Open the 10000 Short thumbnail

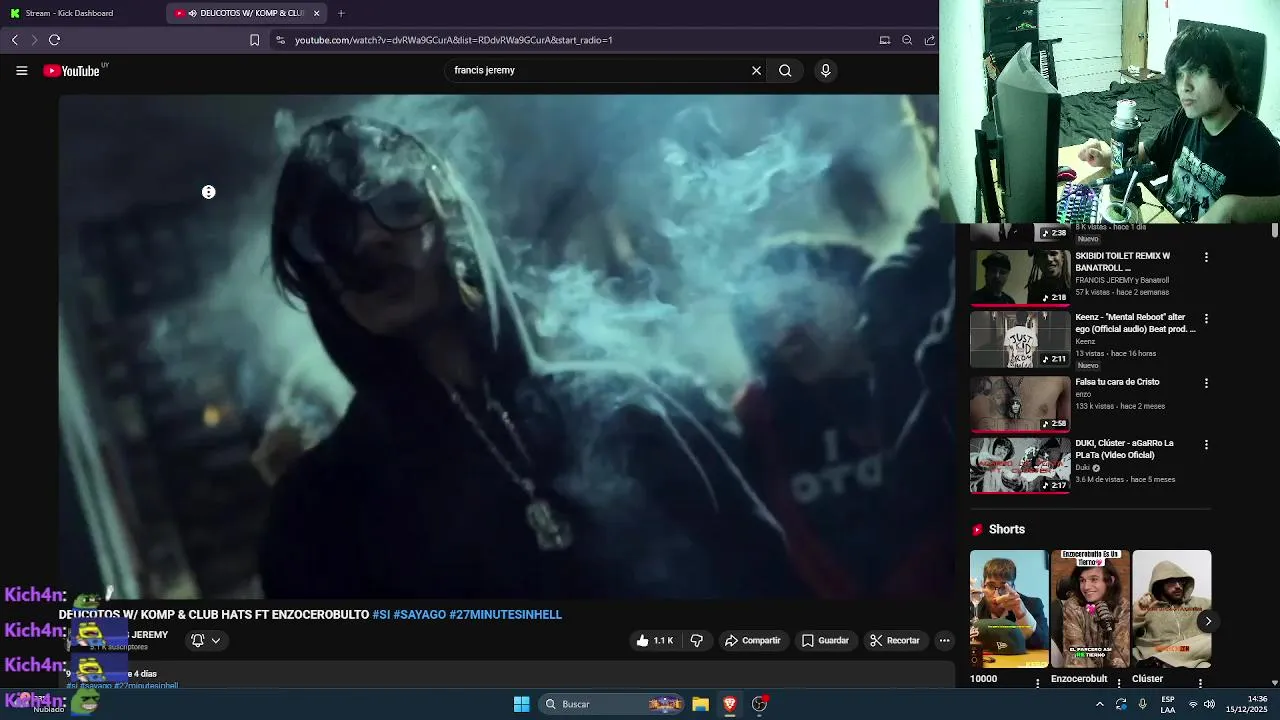[x=1009, y=609]
